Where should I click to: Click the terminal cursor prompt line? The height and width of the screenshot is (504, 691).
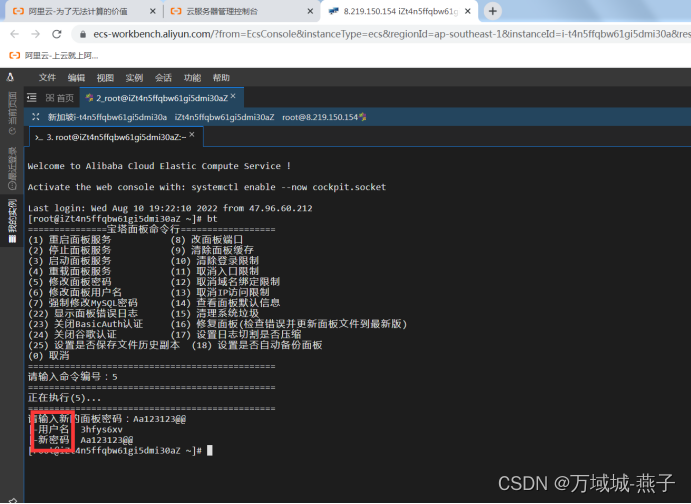point(120,451)
